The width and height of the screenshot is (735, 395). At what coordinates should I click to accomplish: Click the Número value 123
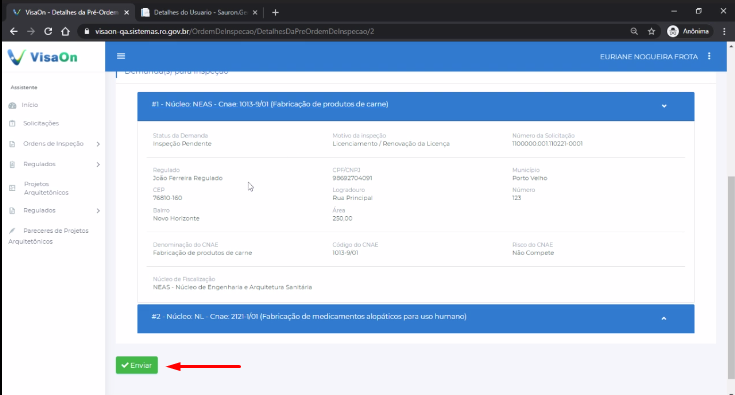pos(517,198)
